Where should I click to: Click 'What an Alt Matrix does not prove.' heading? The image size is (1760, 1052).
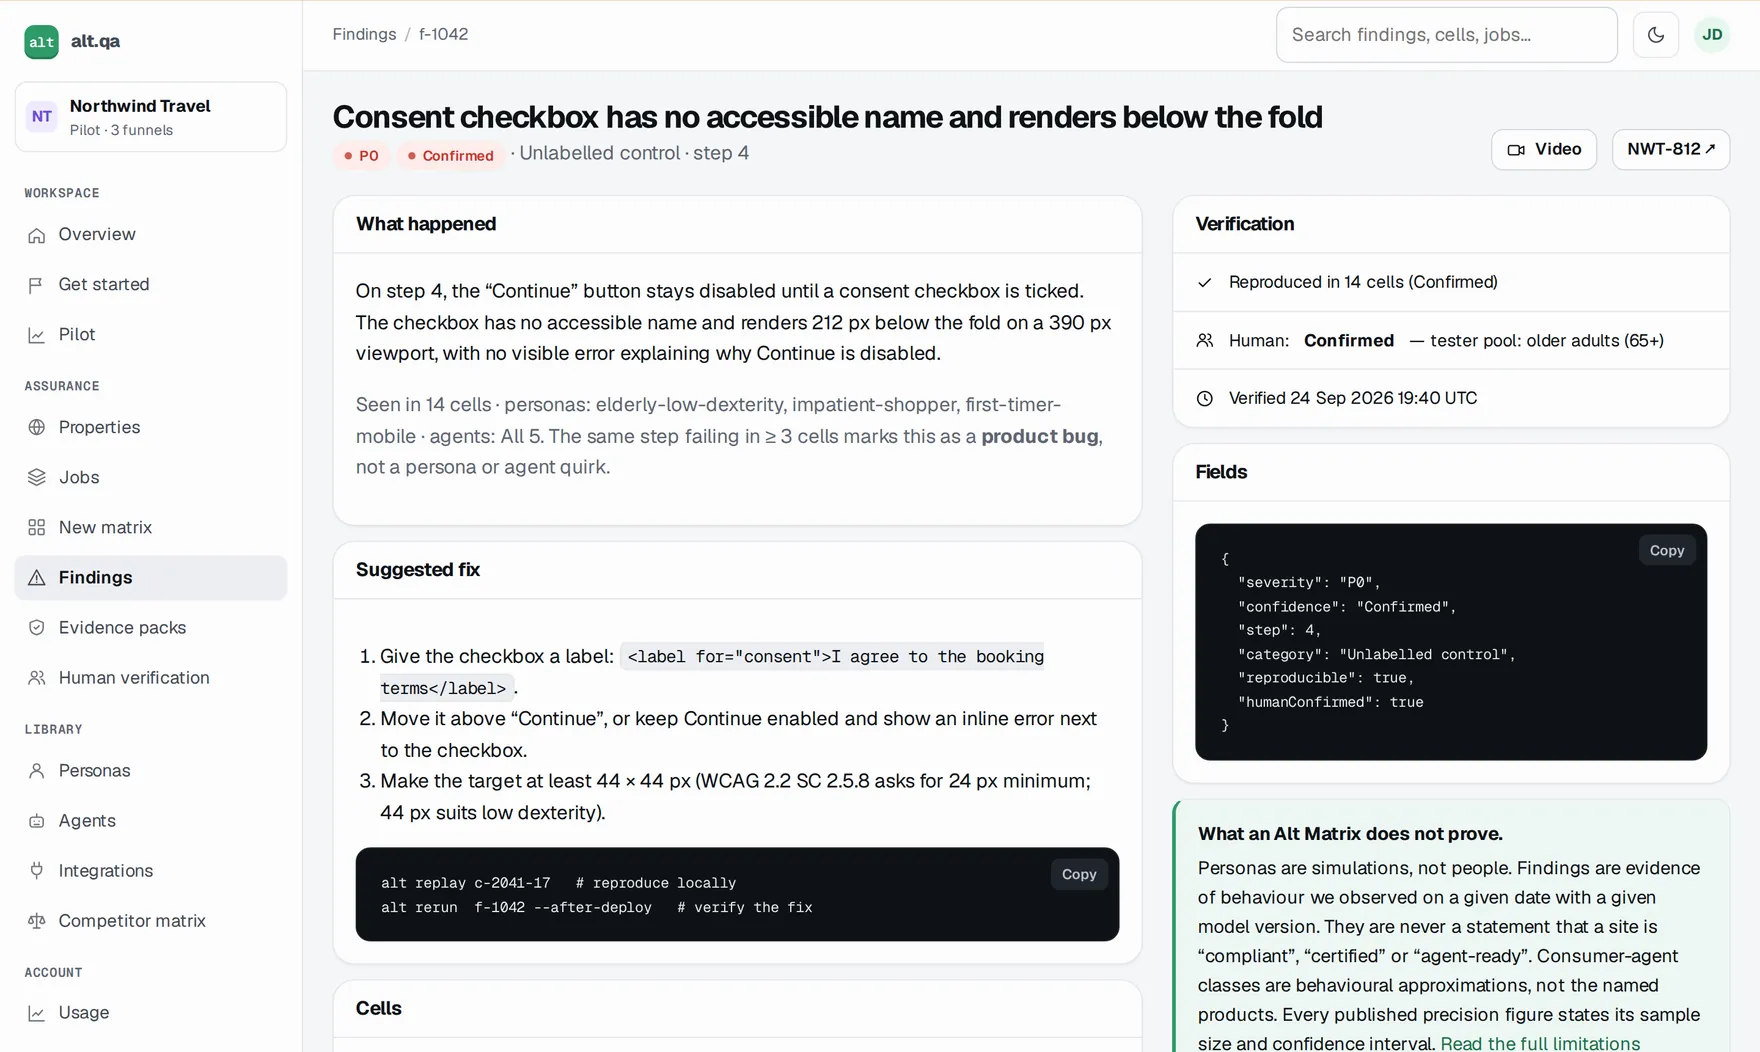pyautogui.click(x=1350, y=834)
